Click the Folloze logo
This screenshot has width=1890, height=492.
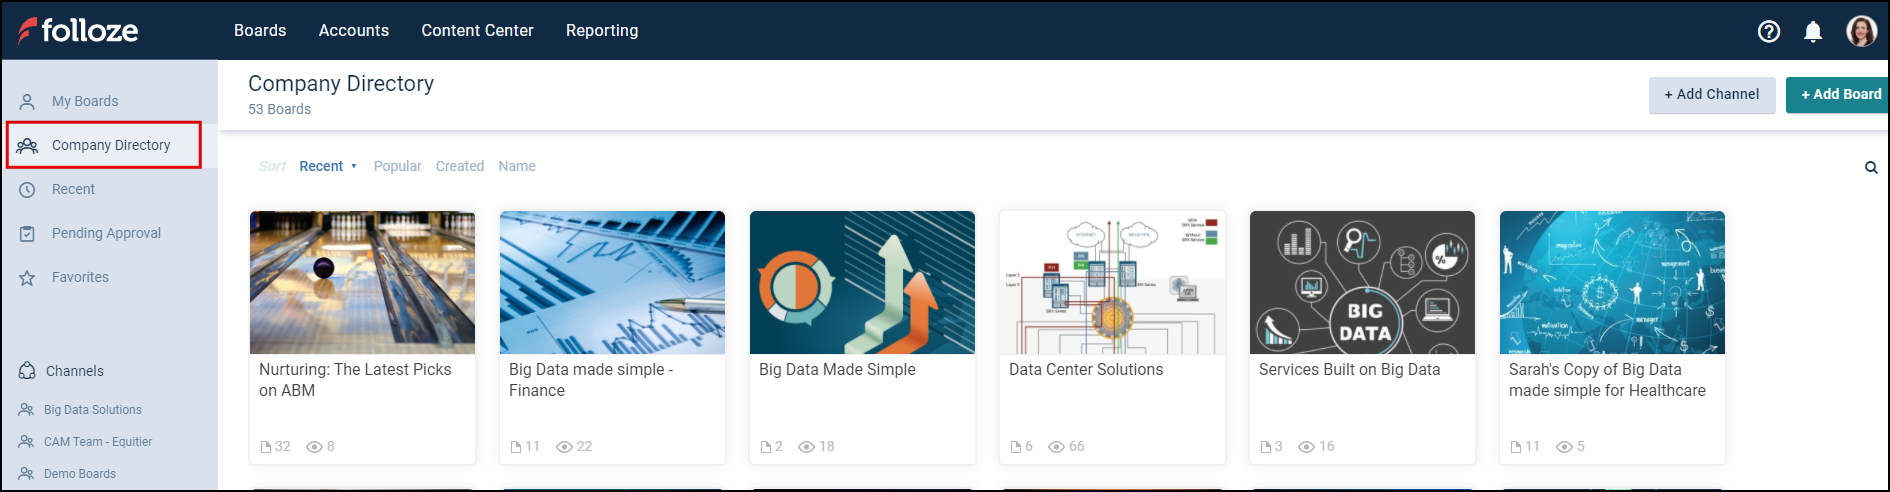click(x=78, y=31)
